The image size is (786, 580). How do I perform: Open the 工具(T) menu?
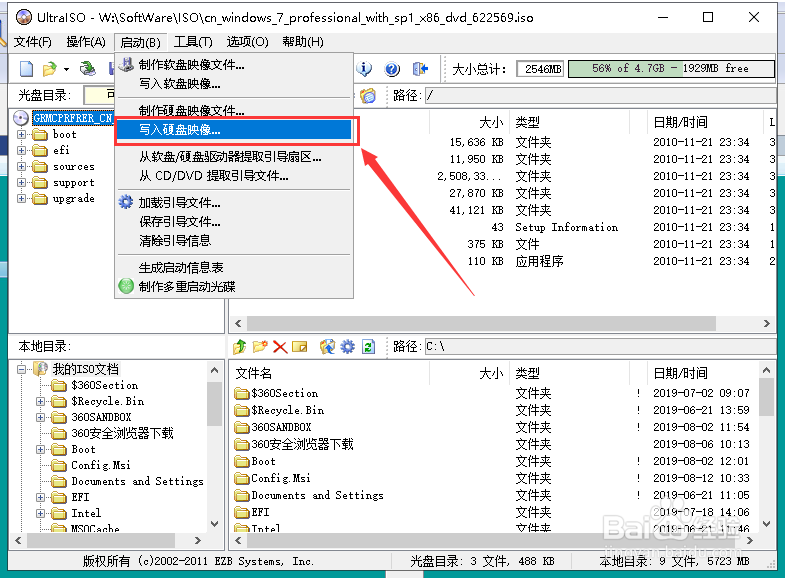(193, 42)
